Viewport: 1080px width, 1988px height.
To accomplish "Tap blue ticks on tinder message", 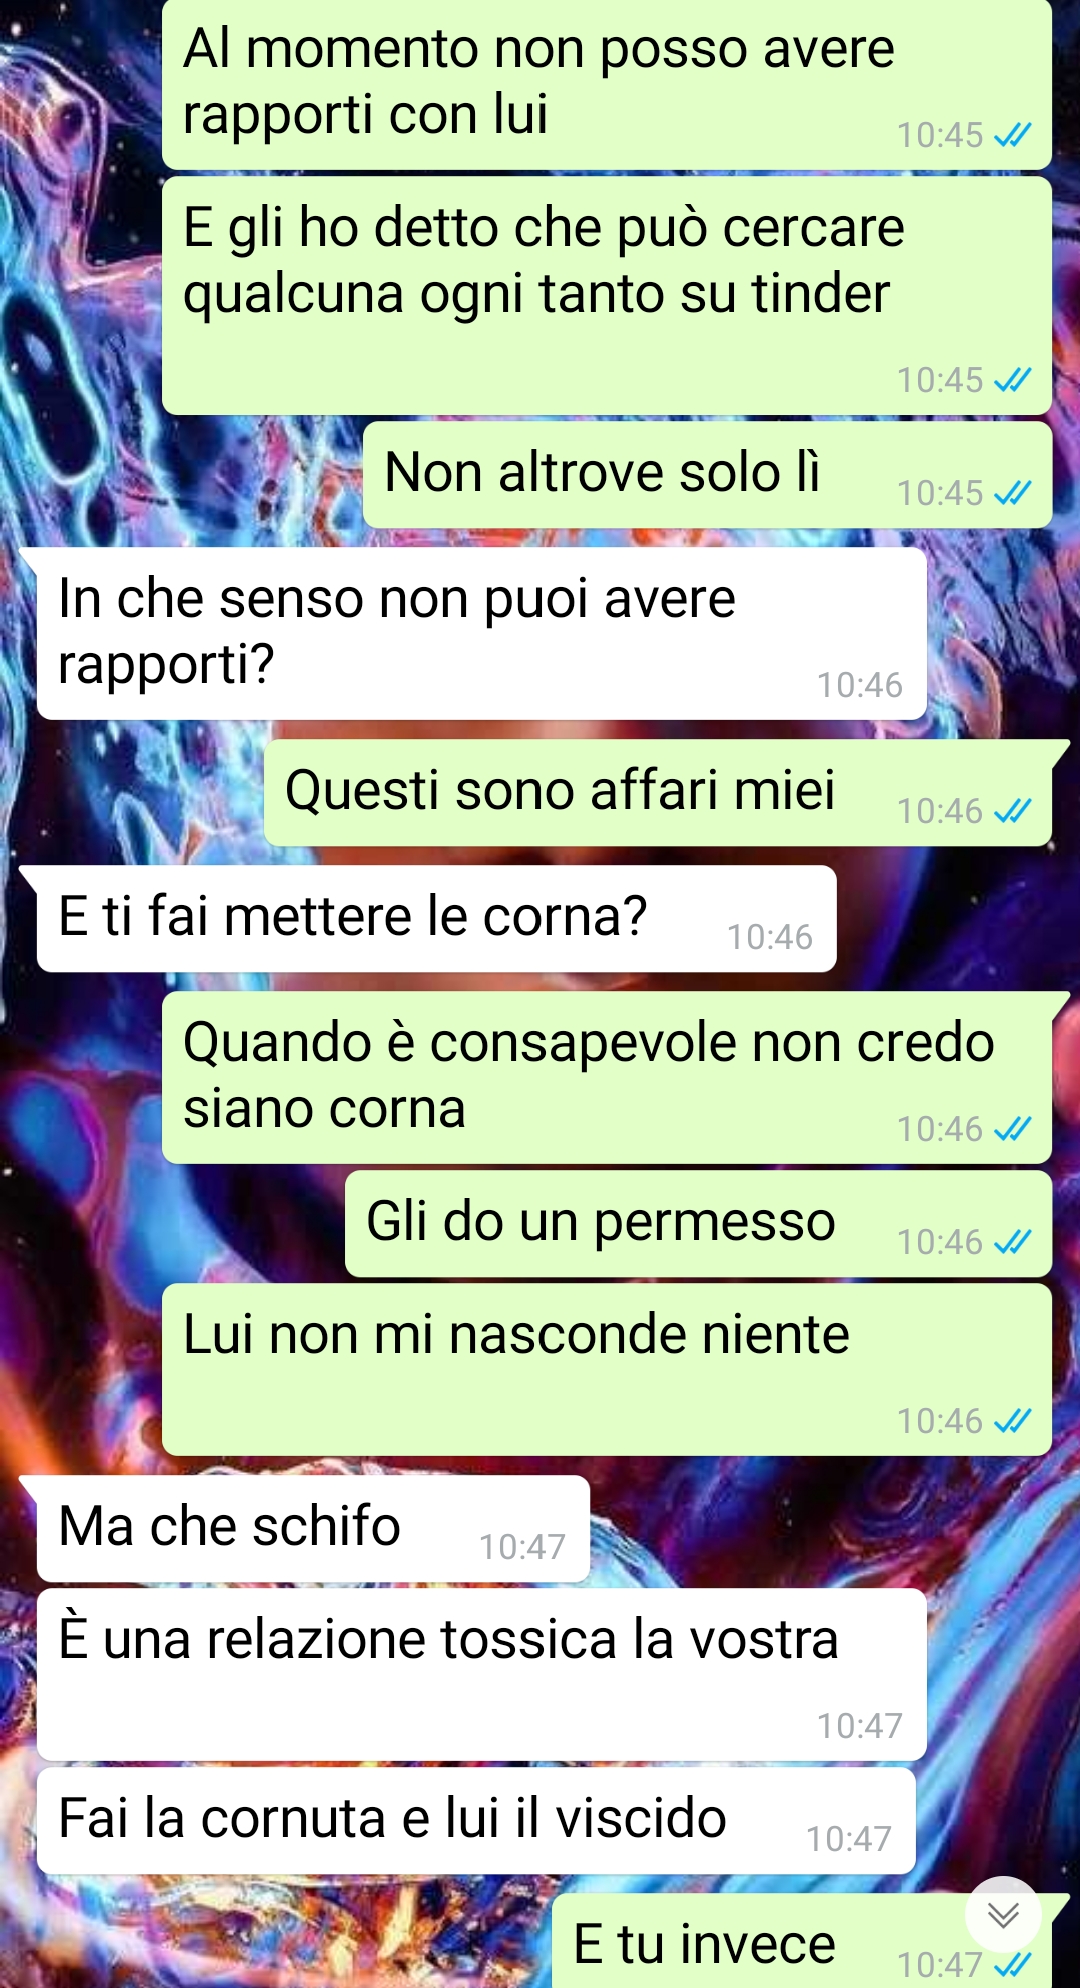I will [1013, 380].
